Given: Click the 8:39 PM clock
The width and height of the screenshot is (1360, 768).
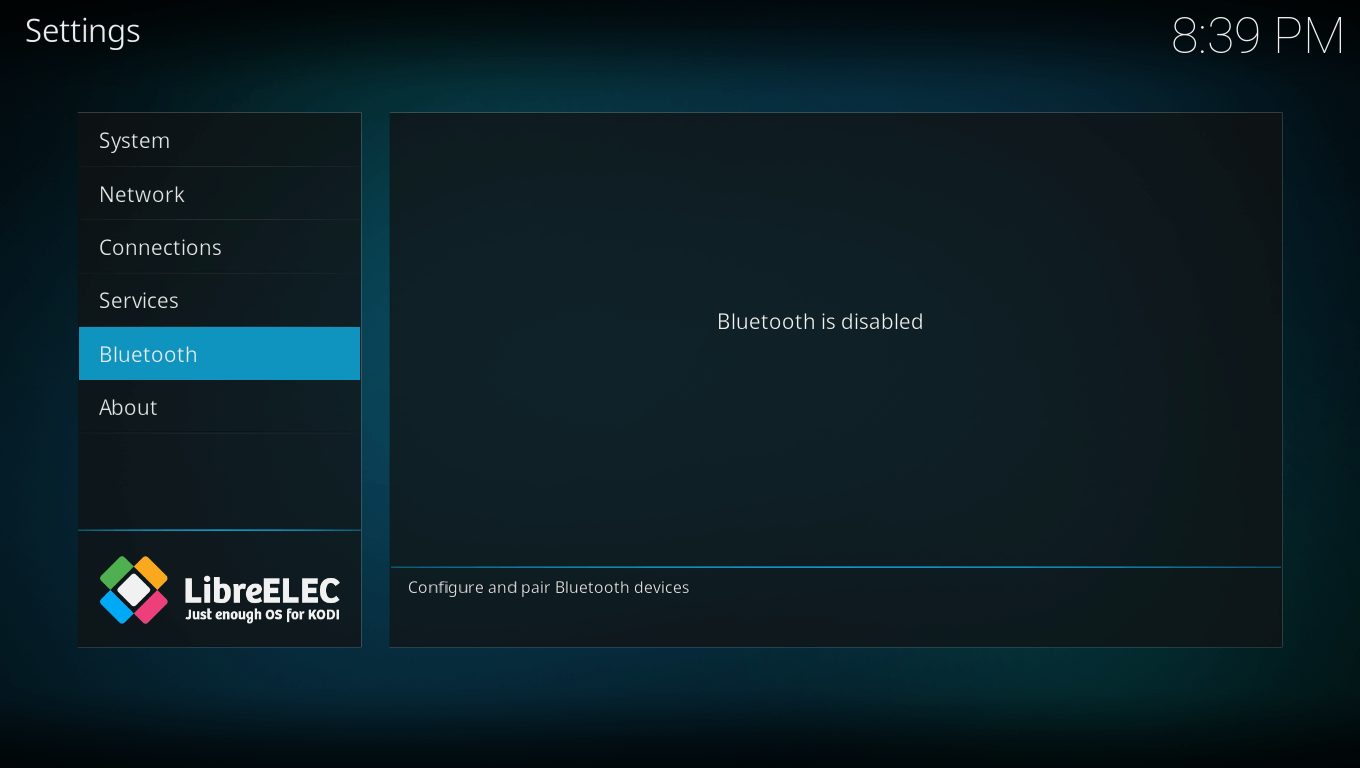Looking at the screenshot, I should click(x=1257, y=37).
